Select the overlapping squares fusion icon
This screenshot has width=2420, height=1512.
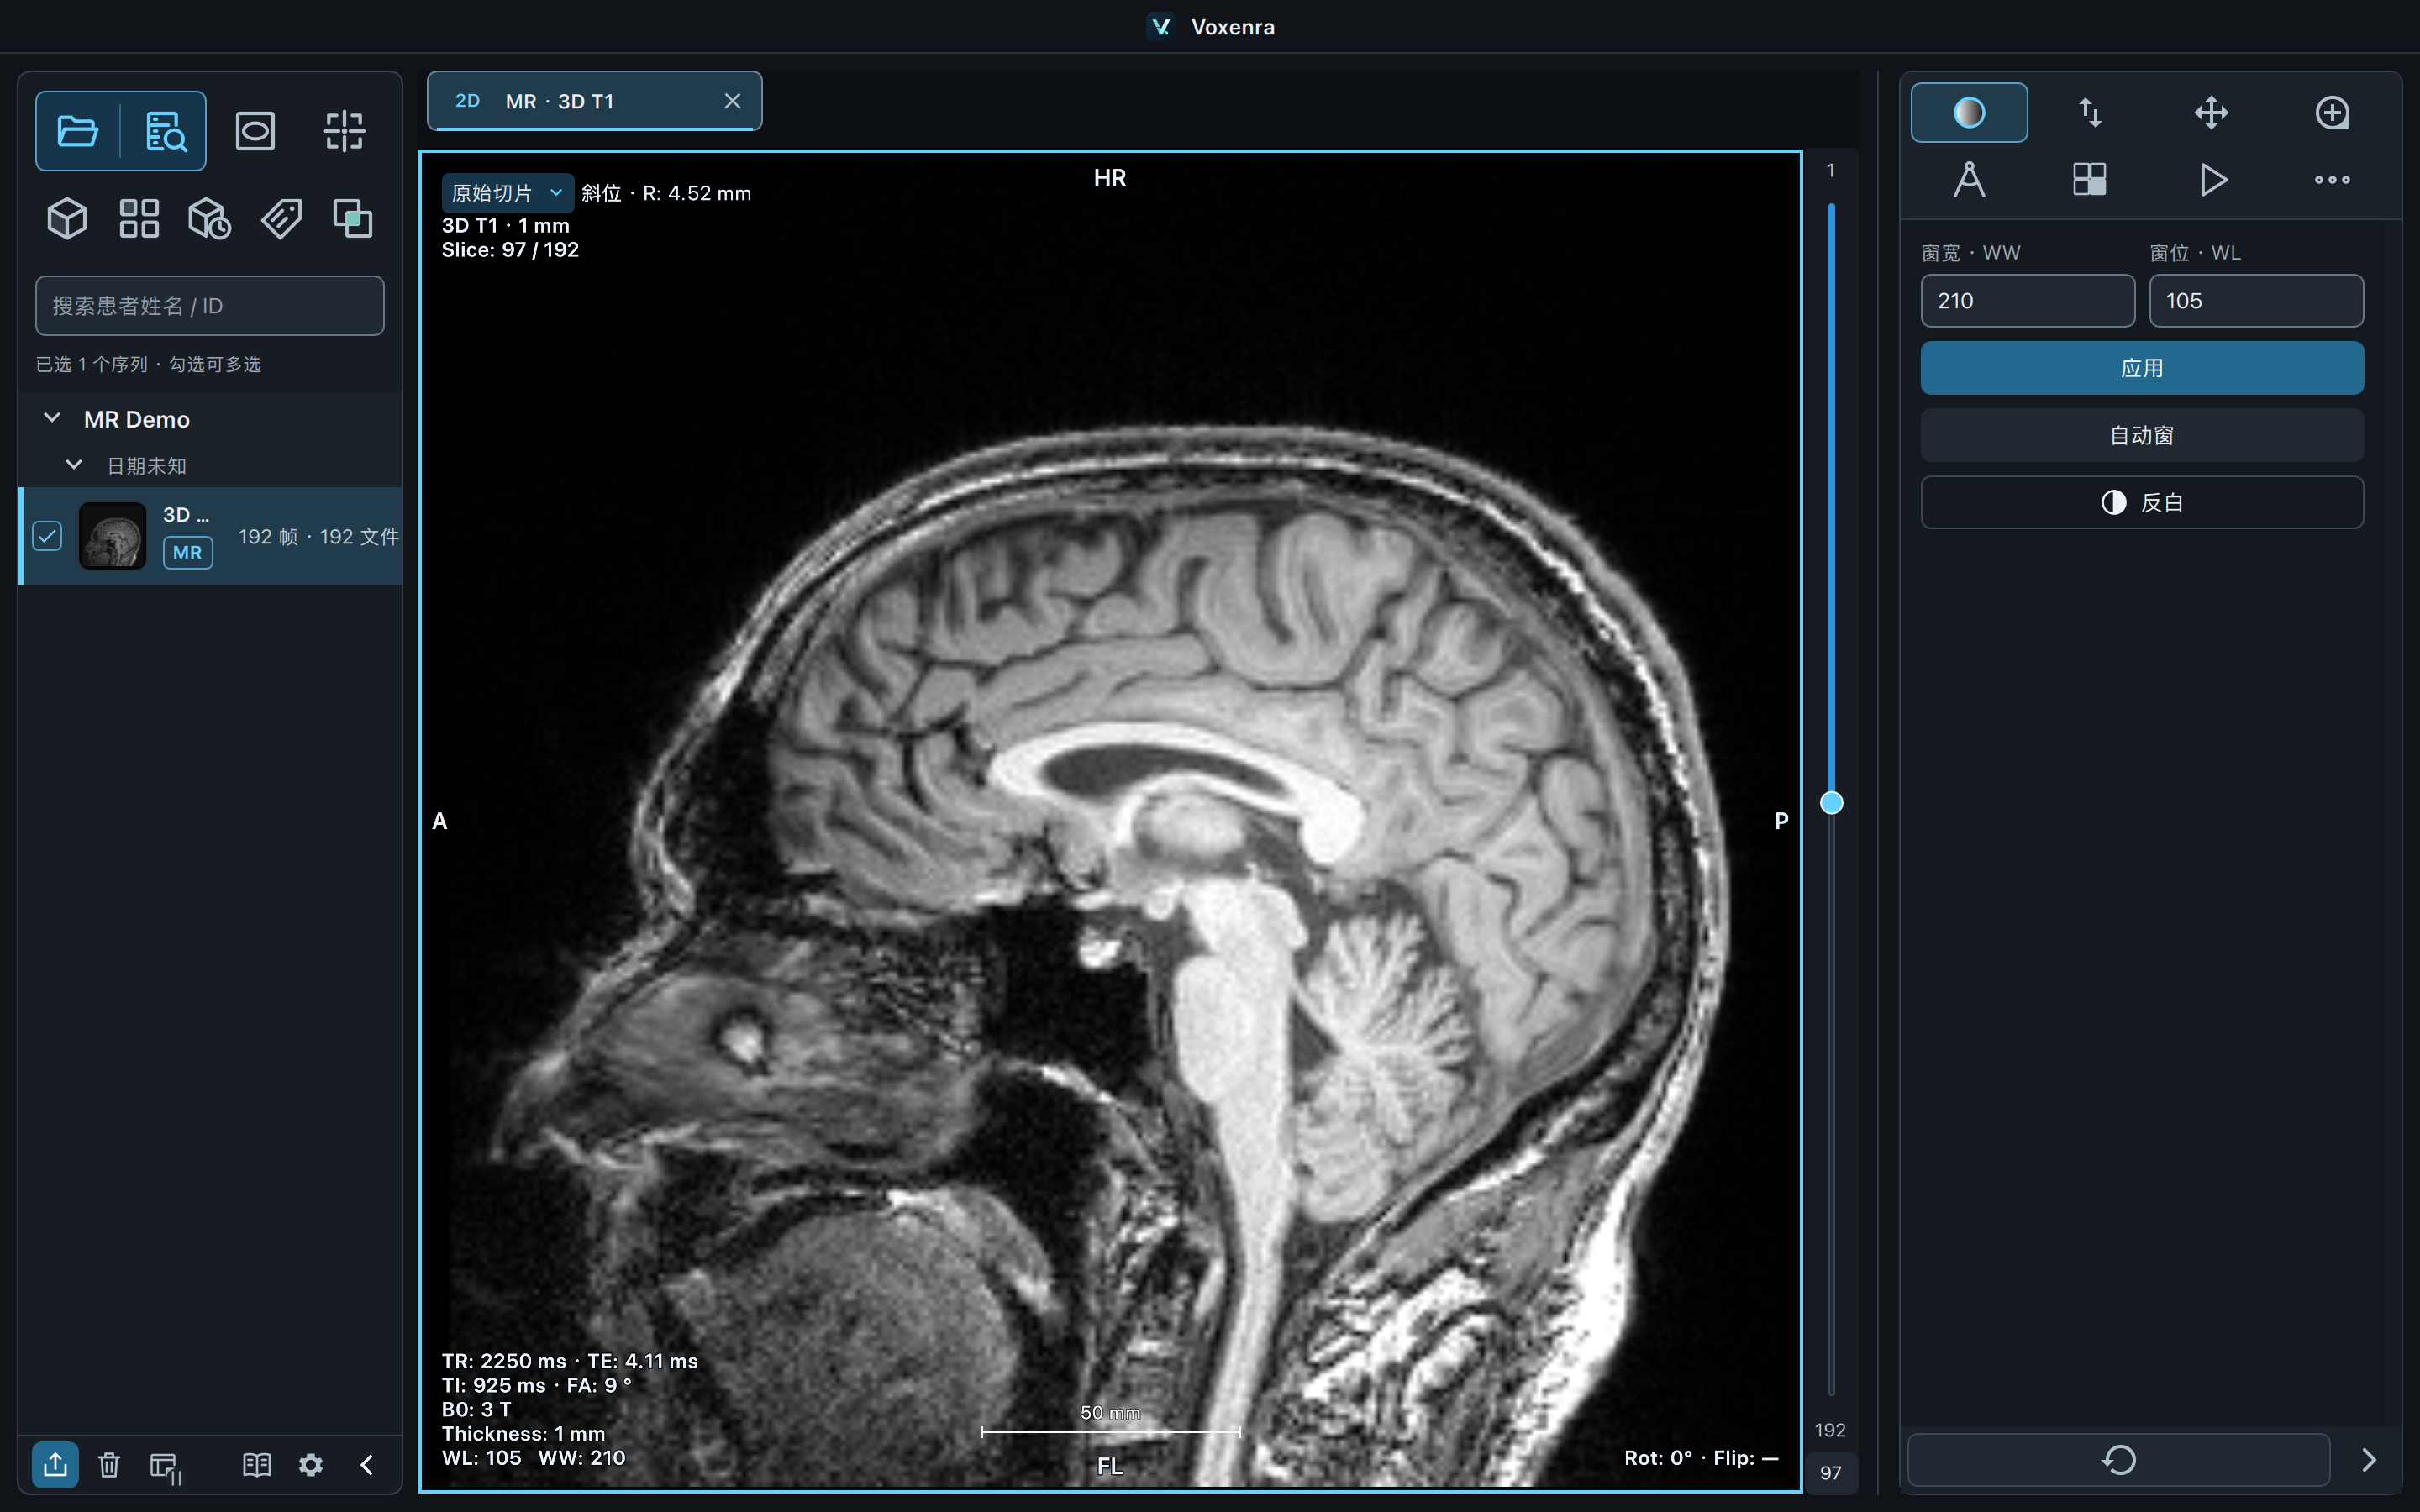(352, 218)
